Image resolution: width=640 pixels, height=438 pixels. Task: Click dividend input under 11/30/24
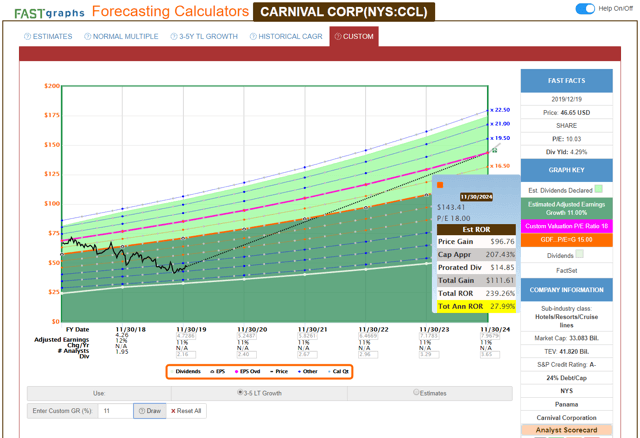490,355
